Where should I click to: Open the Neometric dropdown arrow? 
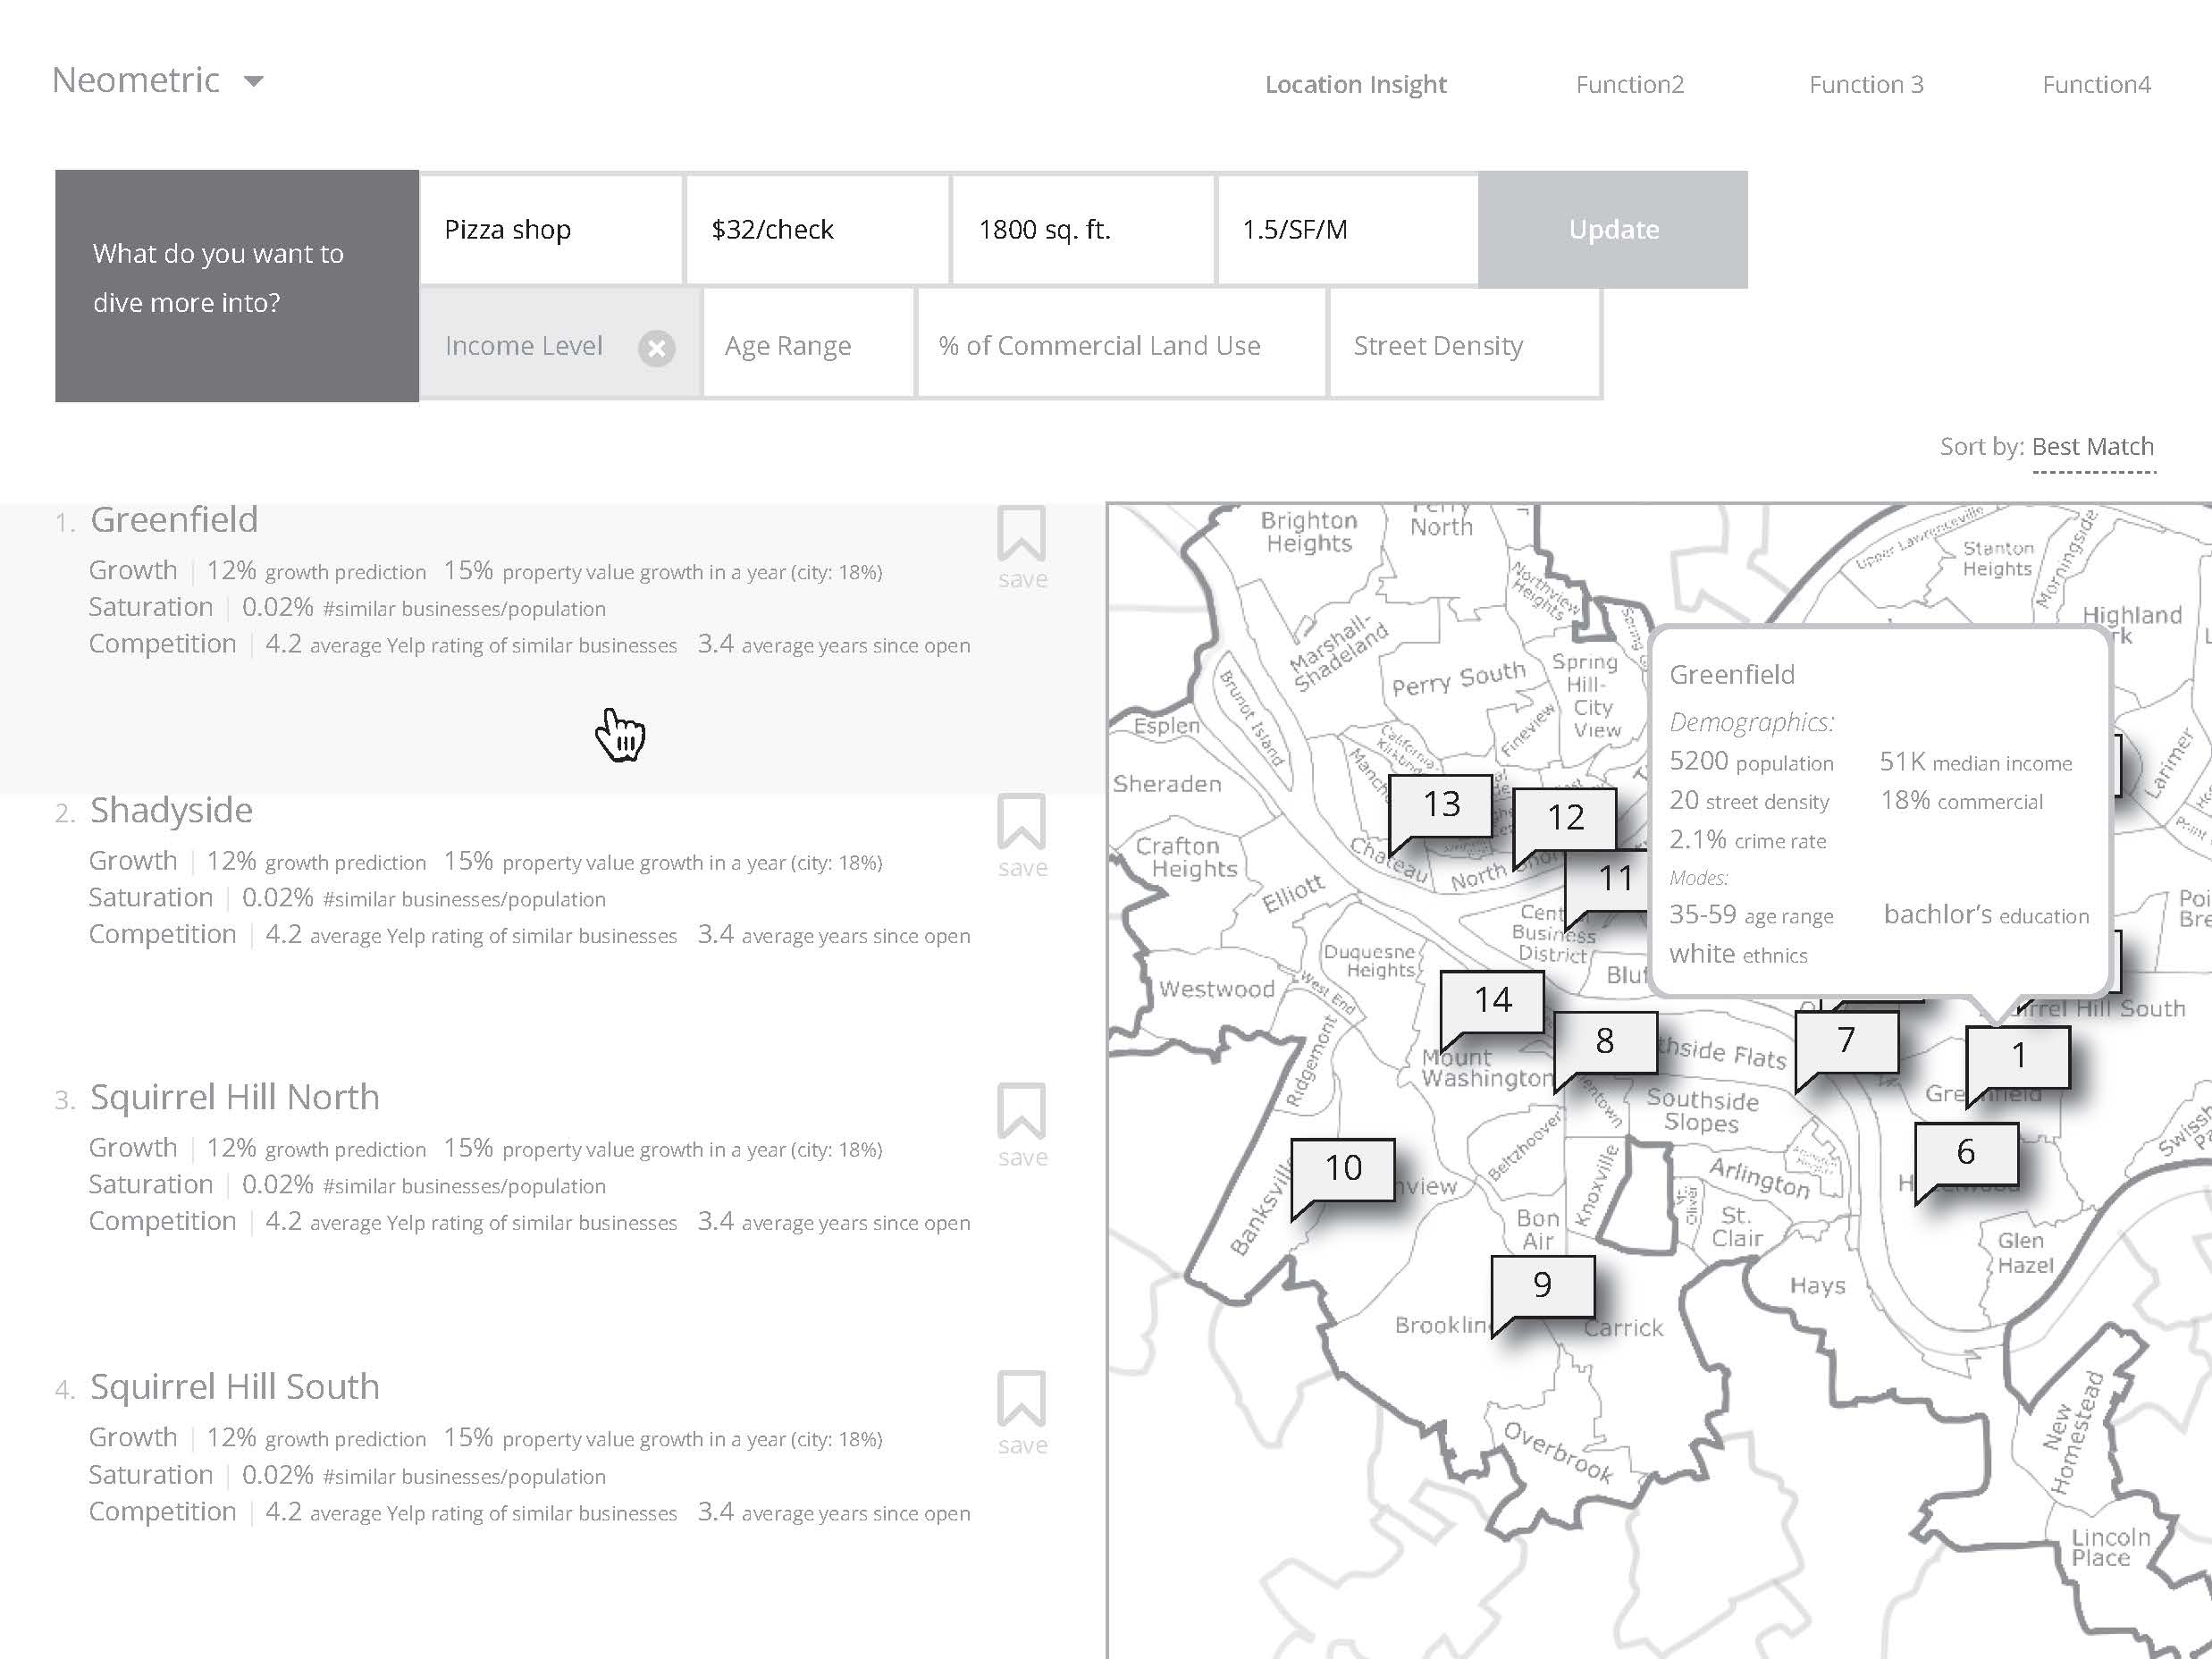[254, 81]
